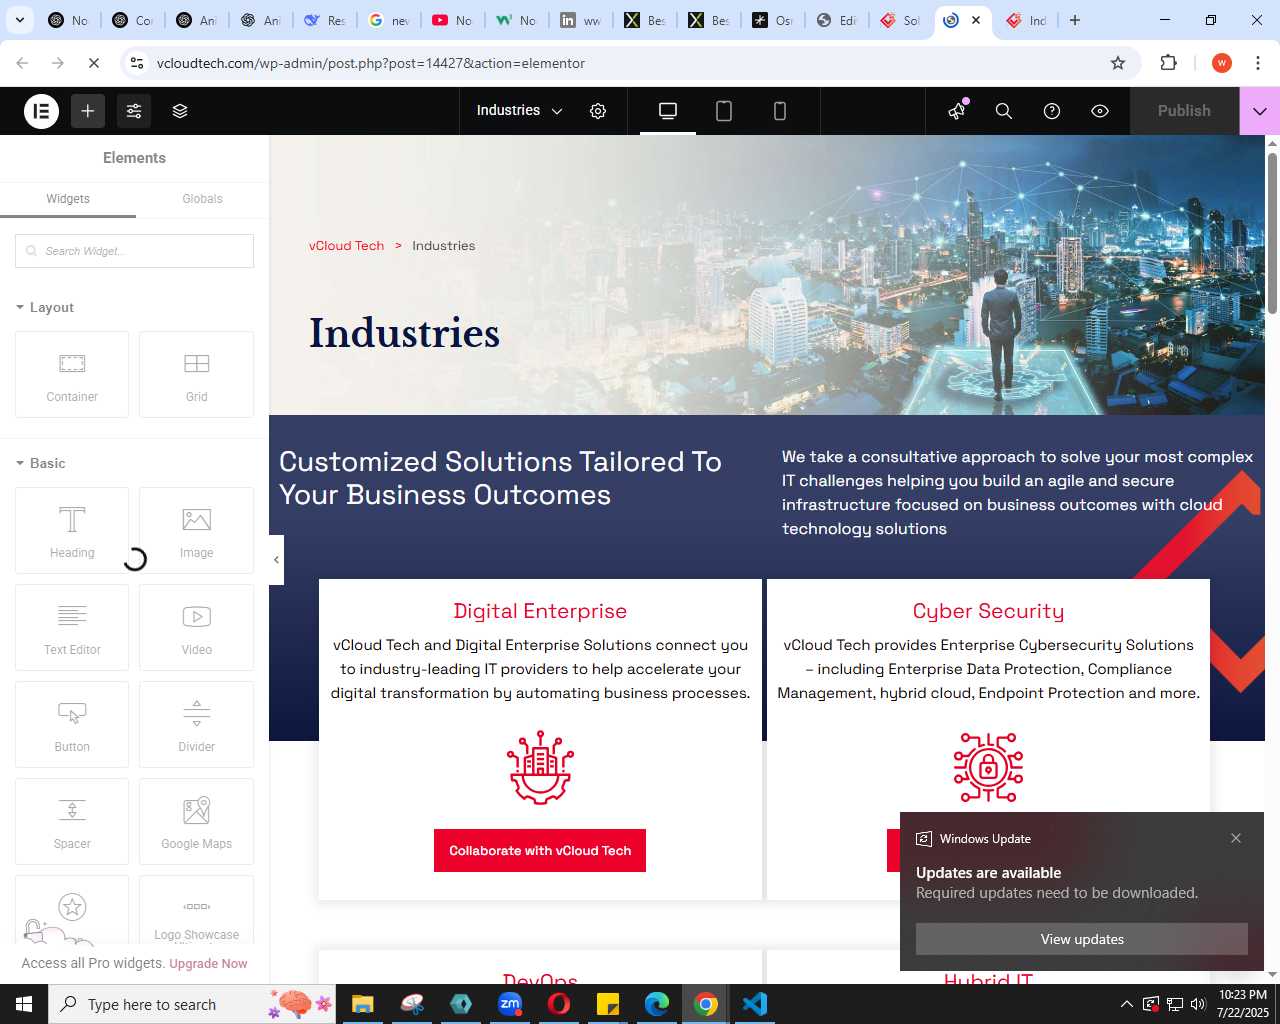Select the Button widget
The height and width of the screenshot is (1024, 1280).
[72, 724]
